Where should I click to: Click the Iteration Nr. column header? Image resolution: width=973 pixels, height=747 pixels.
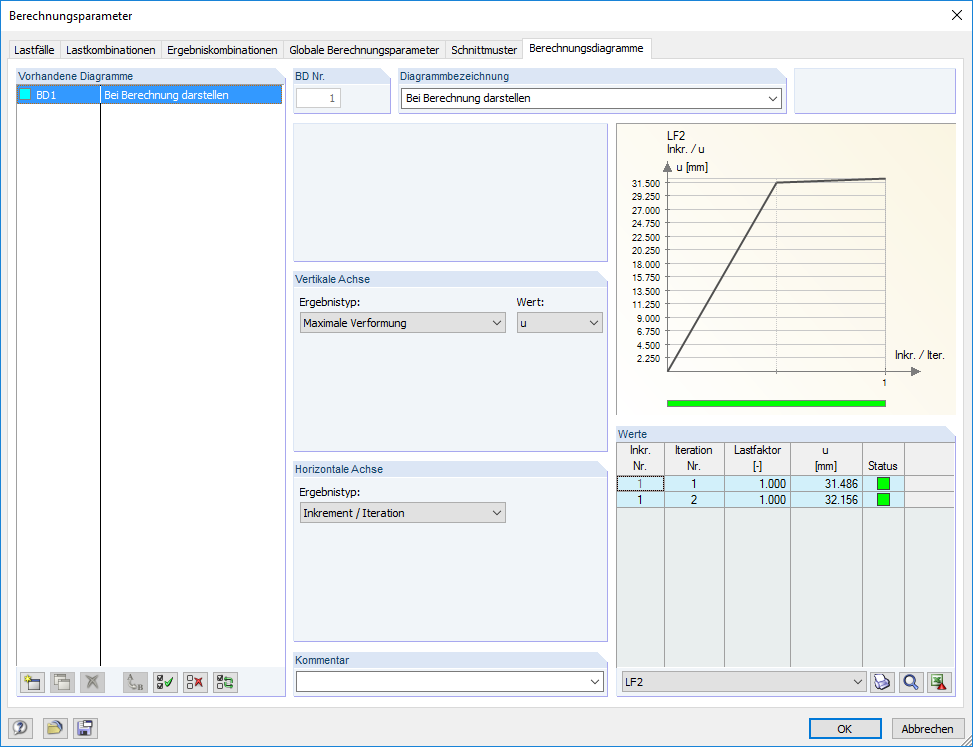[694, 458]
